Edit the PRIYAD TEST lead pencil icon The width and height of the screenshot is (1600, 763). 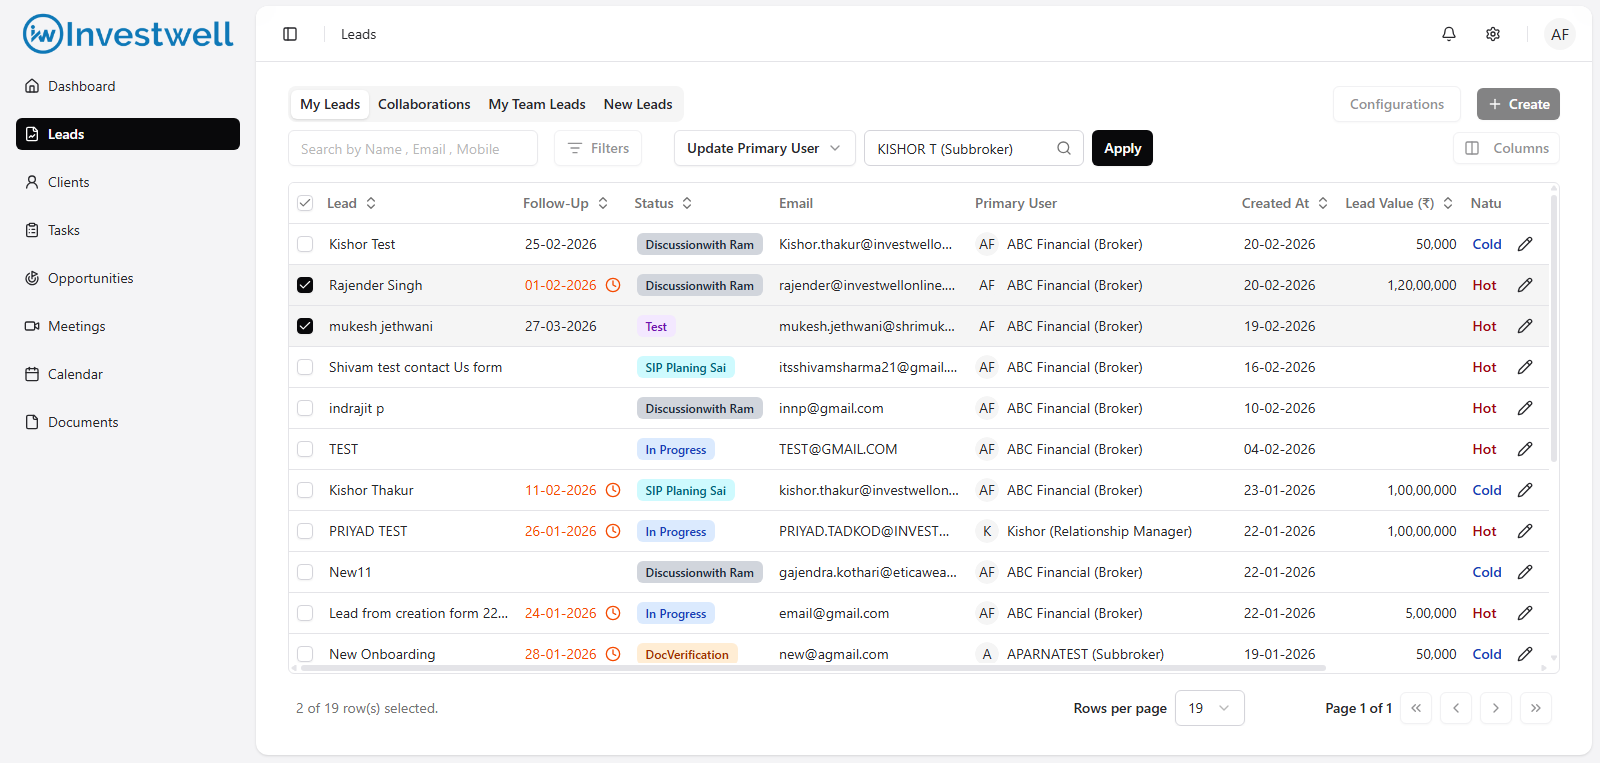pos(1525,531)
